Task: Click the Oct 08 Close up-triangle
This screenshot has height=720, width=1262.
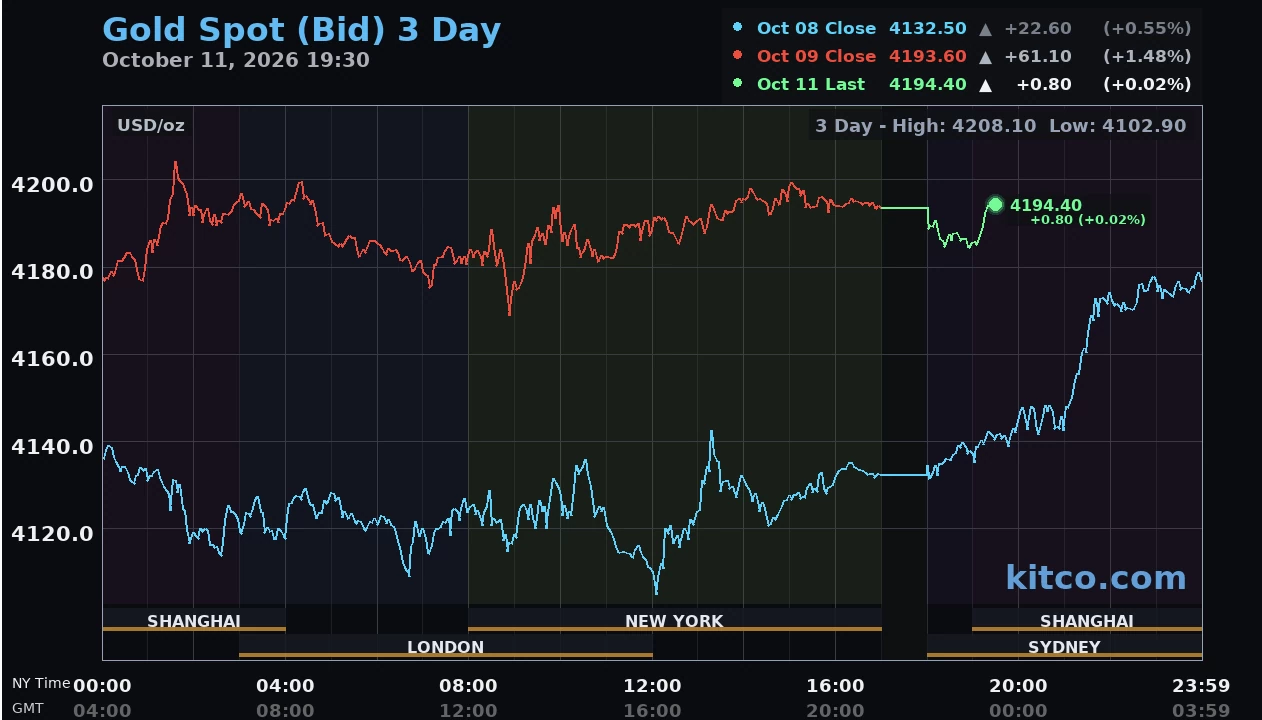Action: coord(985,29)
